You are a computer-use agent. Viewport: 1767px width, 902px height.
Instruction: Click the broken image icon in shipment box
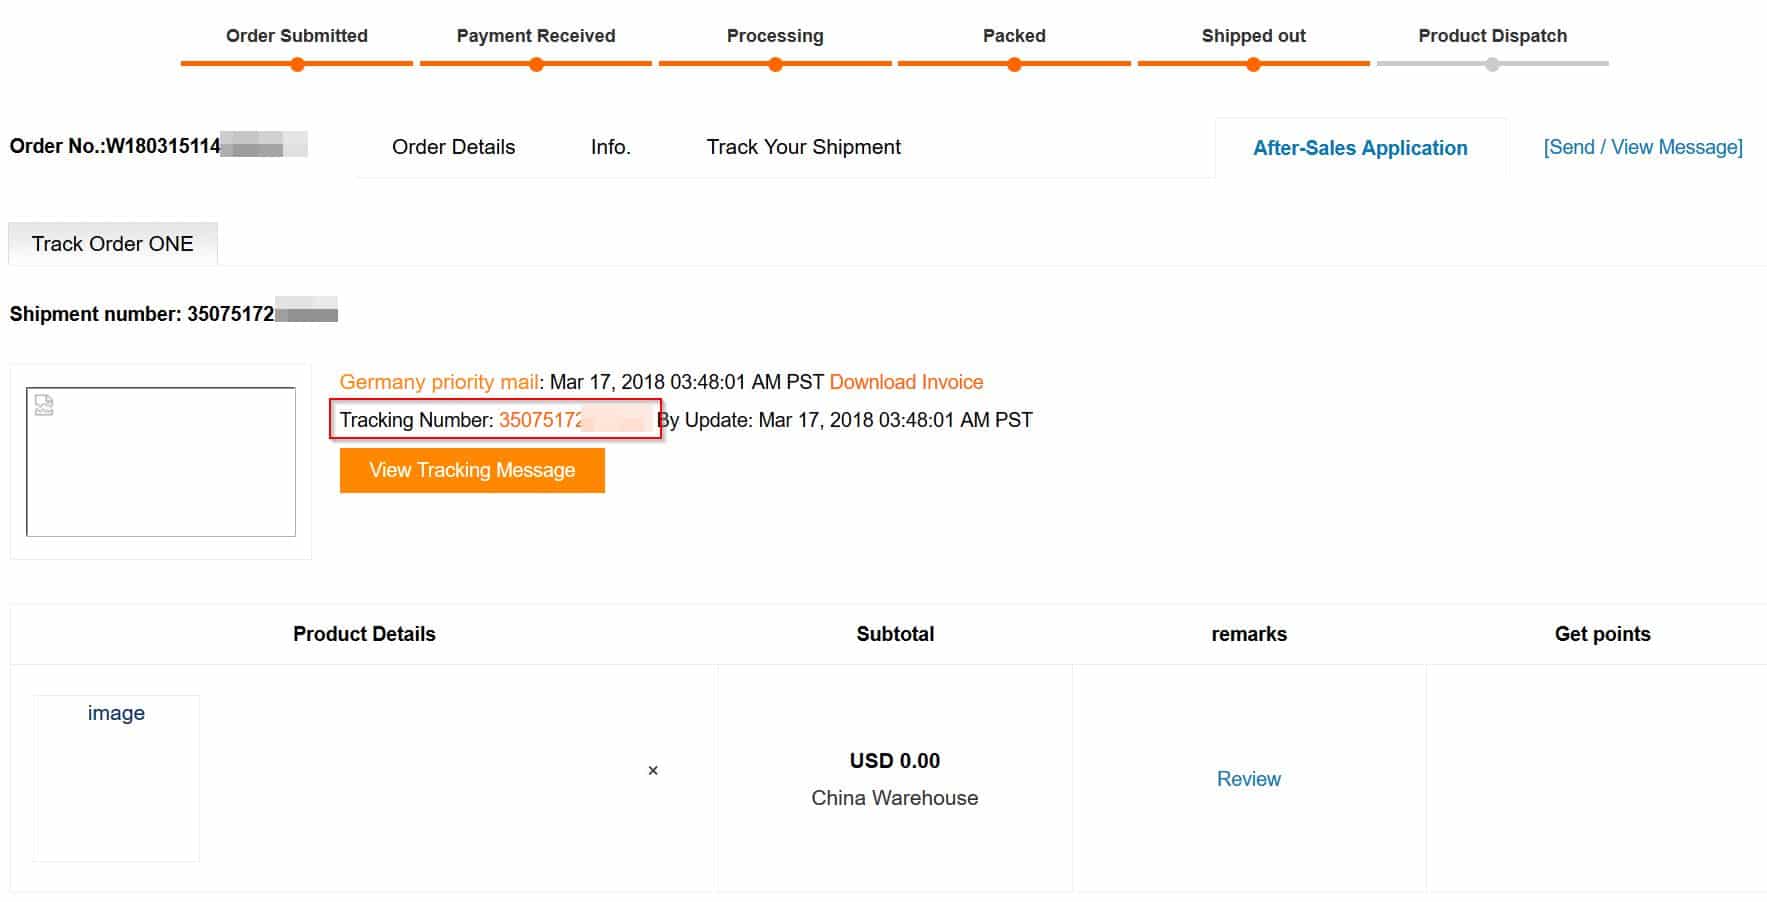[44, 405]
